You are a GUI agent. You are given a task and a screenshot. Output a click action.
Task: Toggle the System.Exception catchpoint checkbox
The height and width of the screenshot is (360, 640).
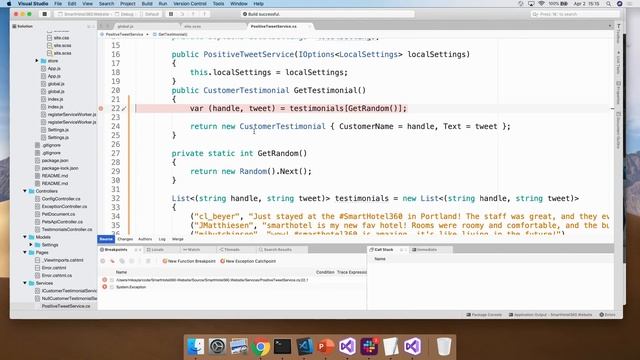(x=112, y=287)
